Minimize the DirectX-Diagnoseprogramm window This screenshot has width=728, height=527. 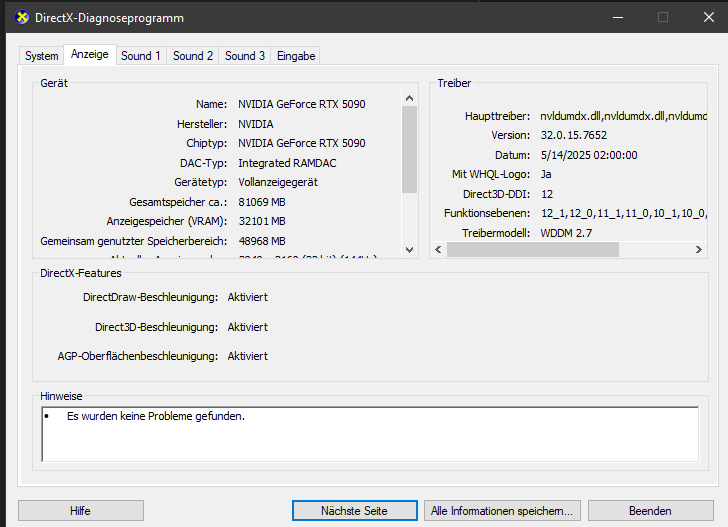coord(618,18)
